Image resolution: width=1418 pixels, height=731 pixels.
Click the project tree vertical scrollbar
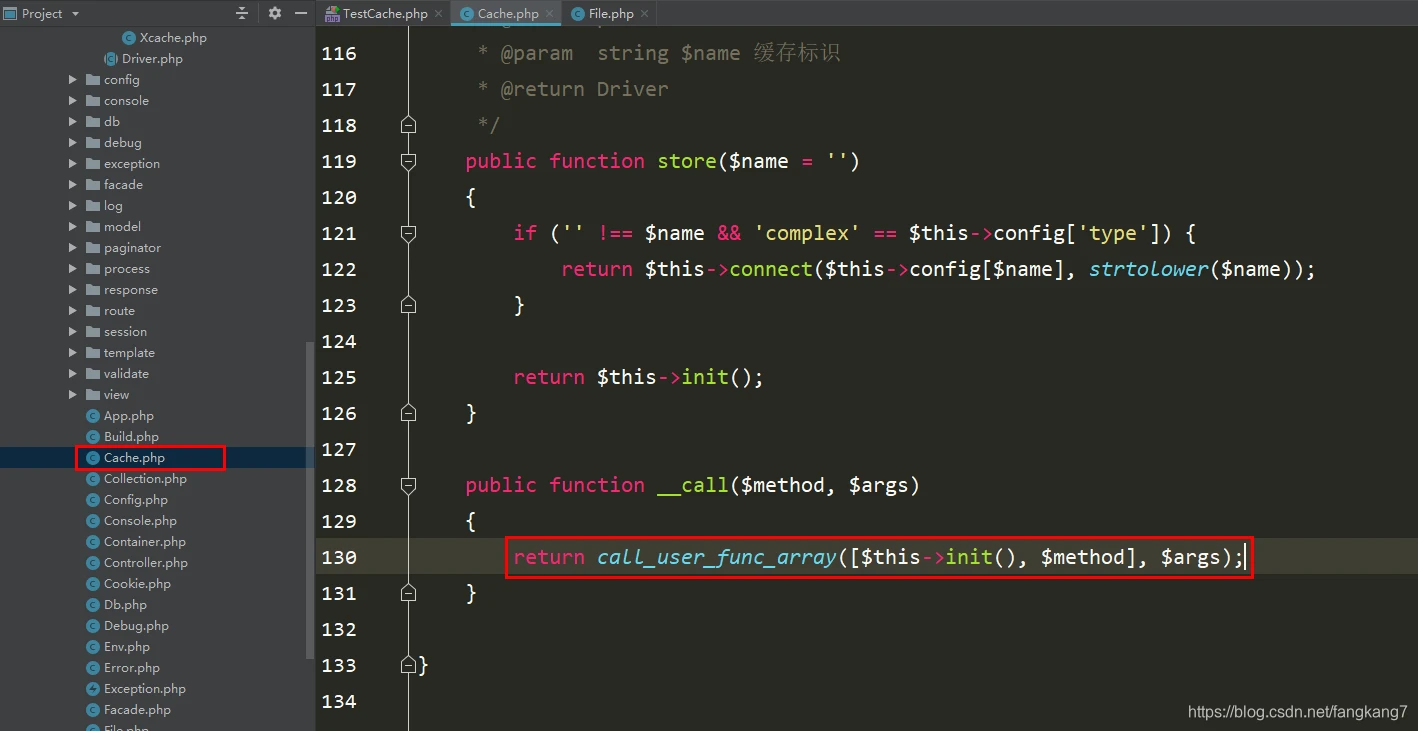(x=310, y=500)
